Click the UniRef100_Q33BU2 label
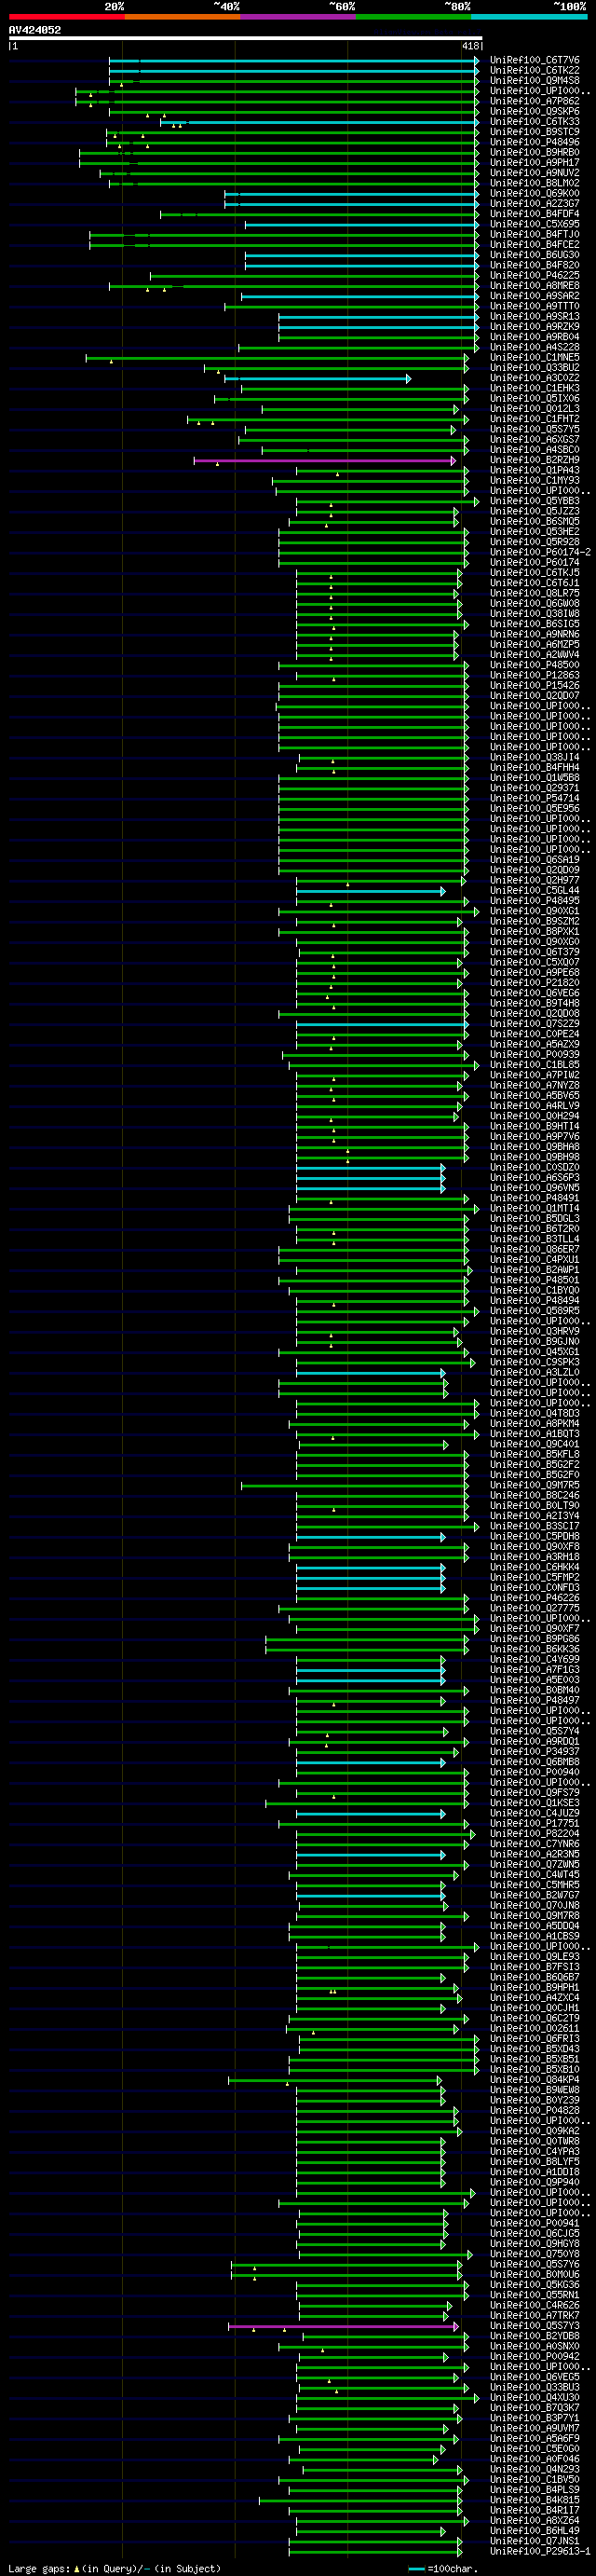 [534, 368]
